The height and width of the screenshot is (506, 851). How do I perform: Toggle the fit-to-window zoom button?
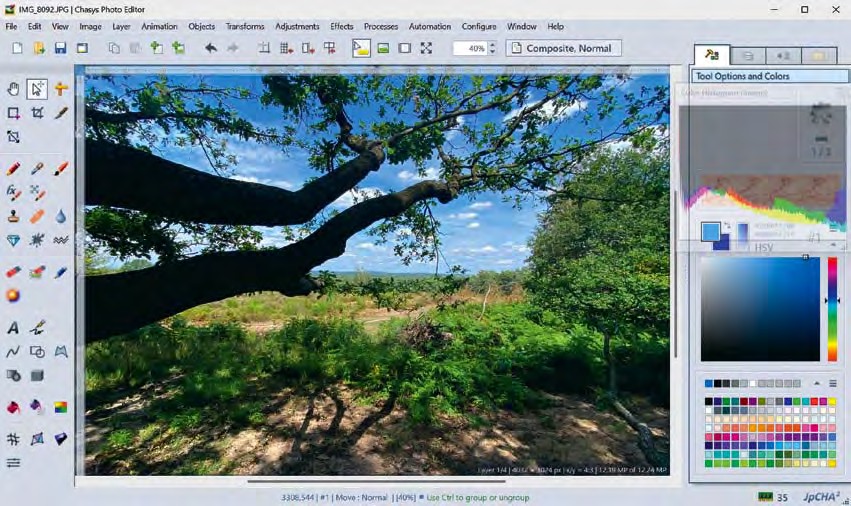426,48
